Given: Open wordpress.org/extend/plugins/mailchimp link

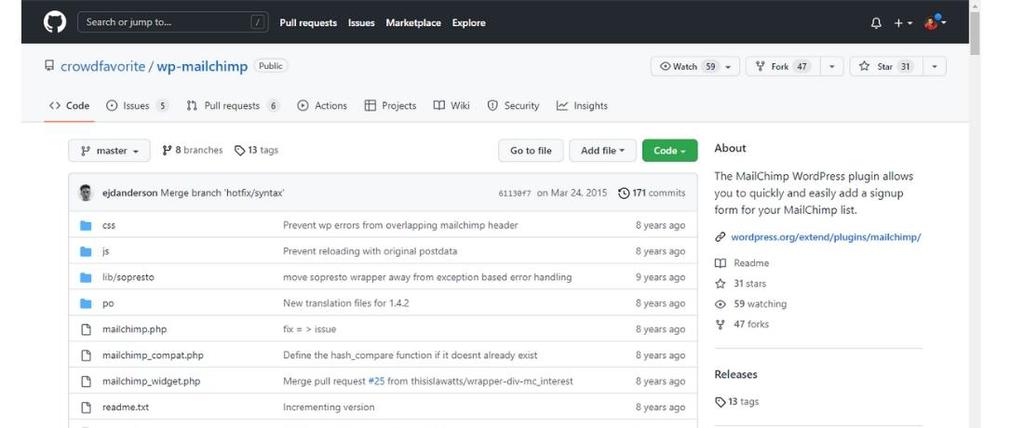Looking at the screenshot, I should 825,237.
